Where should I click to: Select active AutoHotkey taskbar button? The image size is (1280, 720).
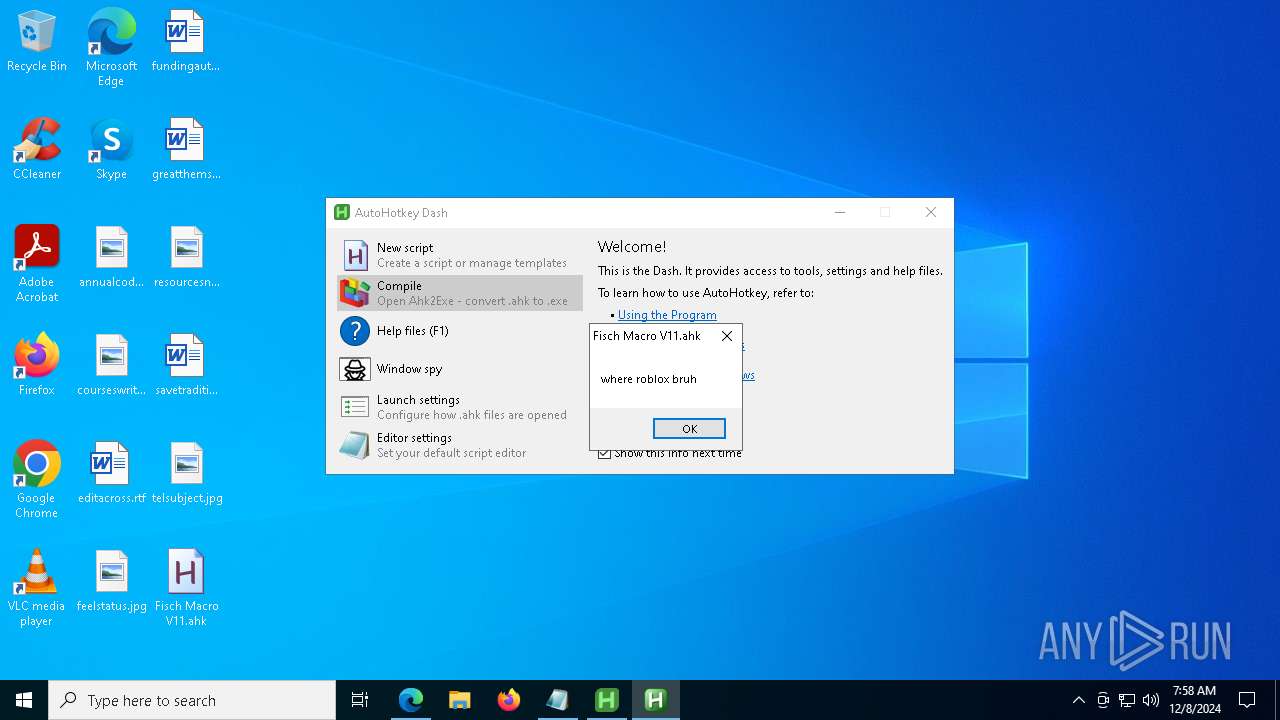tap(656, 700)
